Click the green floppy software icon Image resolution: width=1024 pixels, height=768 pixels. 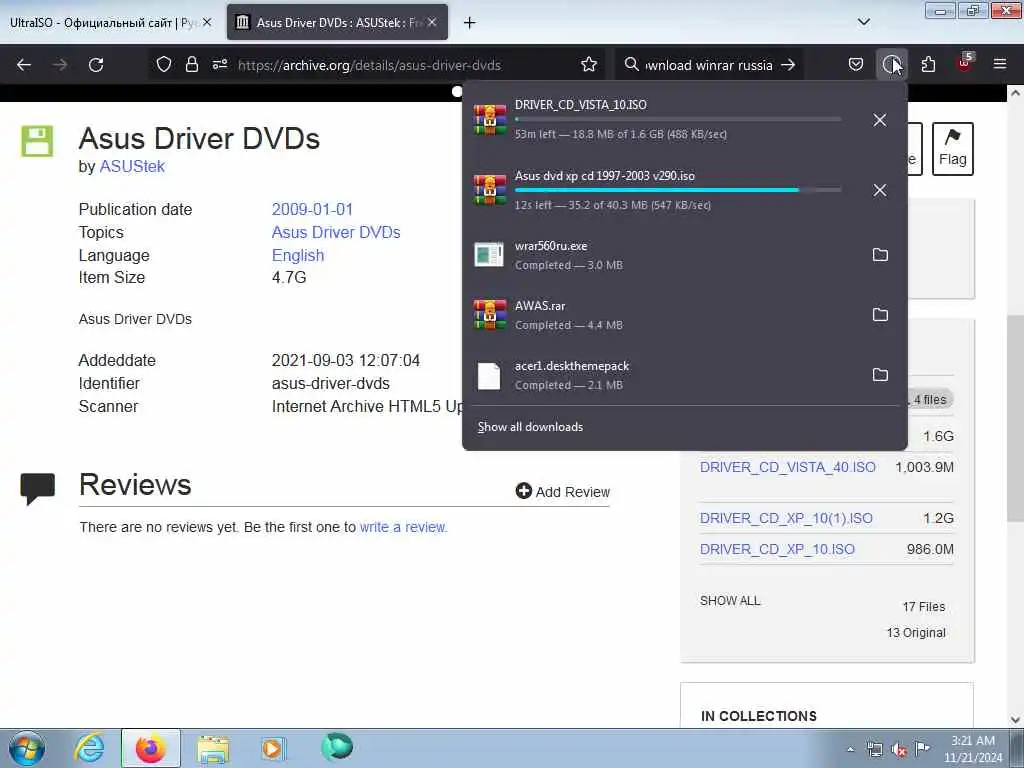pos(37,141)
